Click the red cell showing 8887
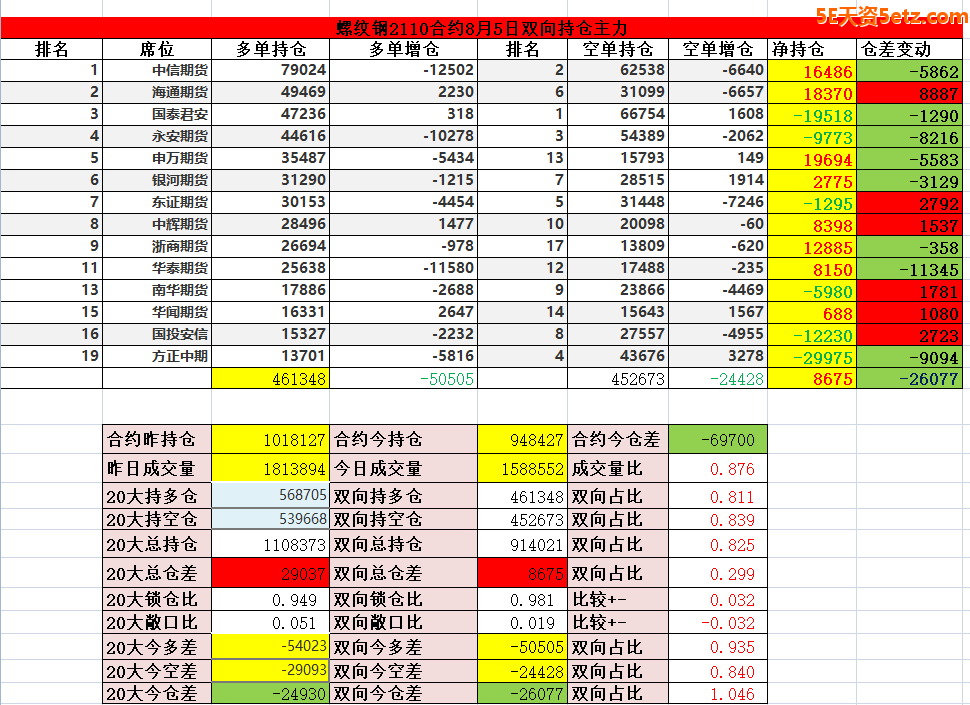Image resolution: width=970 pixels, height=705 pixels. click(x=914, y=93)
